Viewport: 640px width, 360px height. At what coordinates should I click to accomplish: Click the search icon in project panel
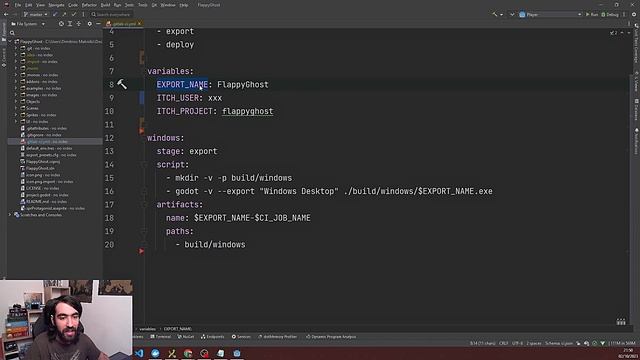coord(12,33)
